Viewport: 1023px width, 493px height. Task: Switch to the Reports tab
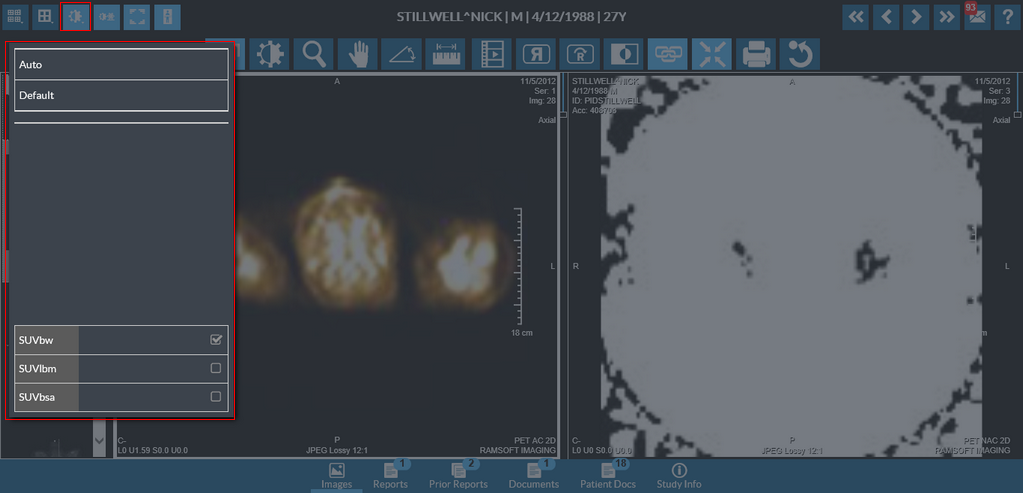tap(390, 476)
